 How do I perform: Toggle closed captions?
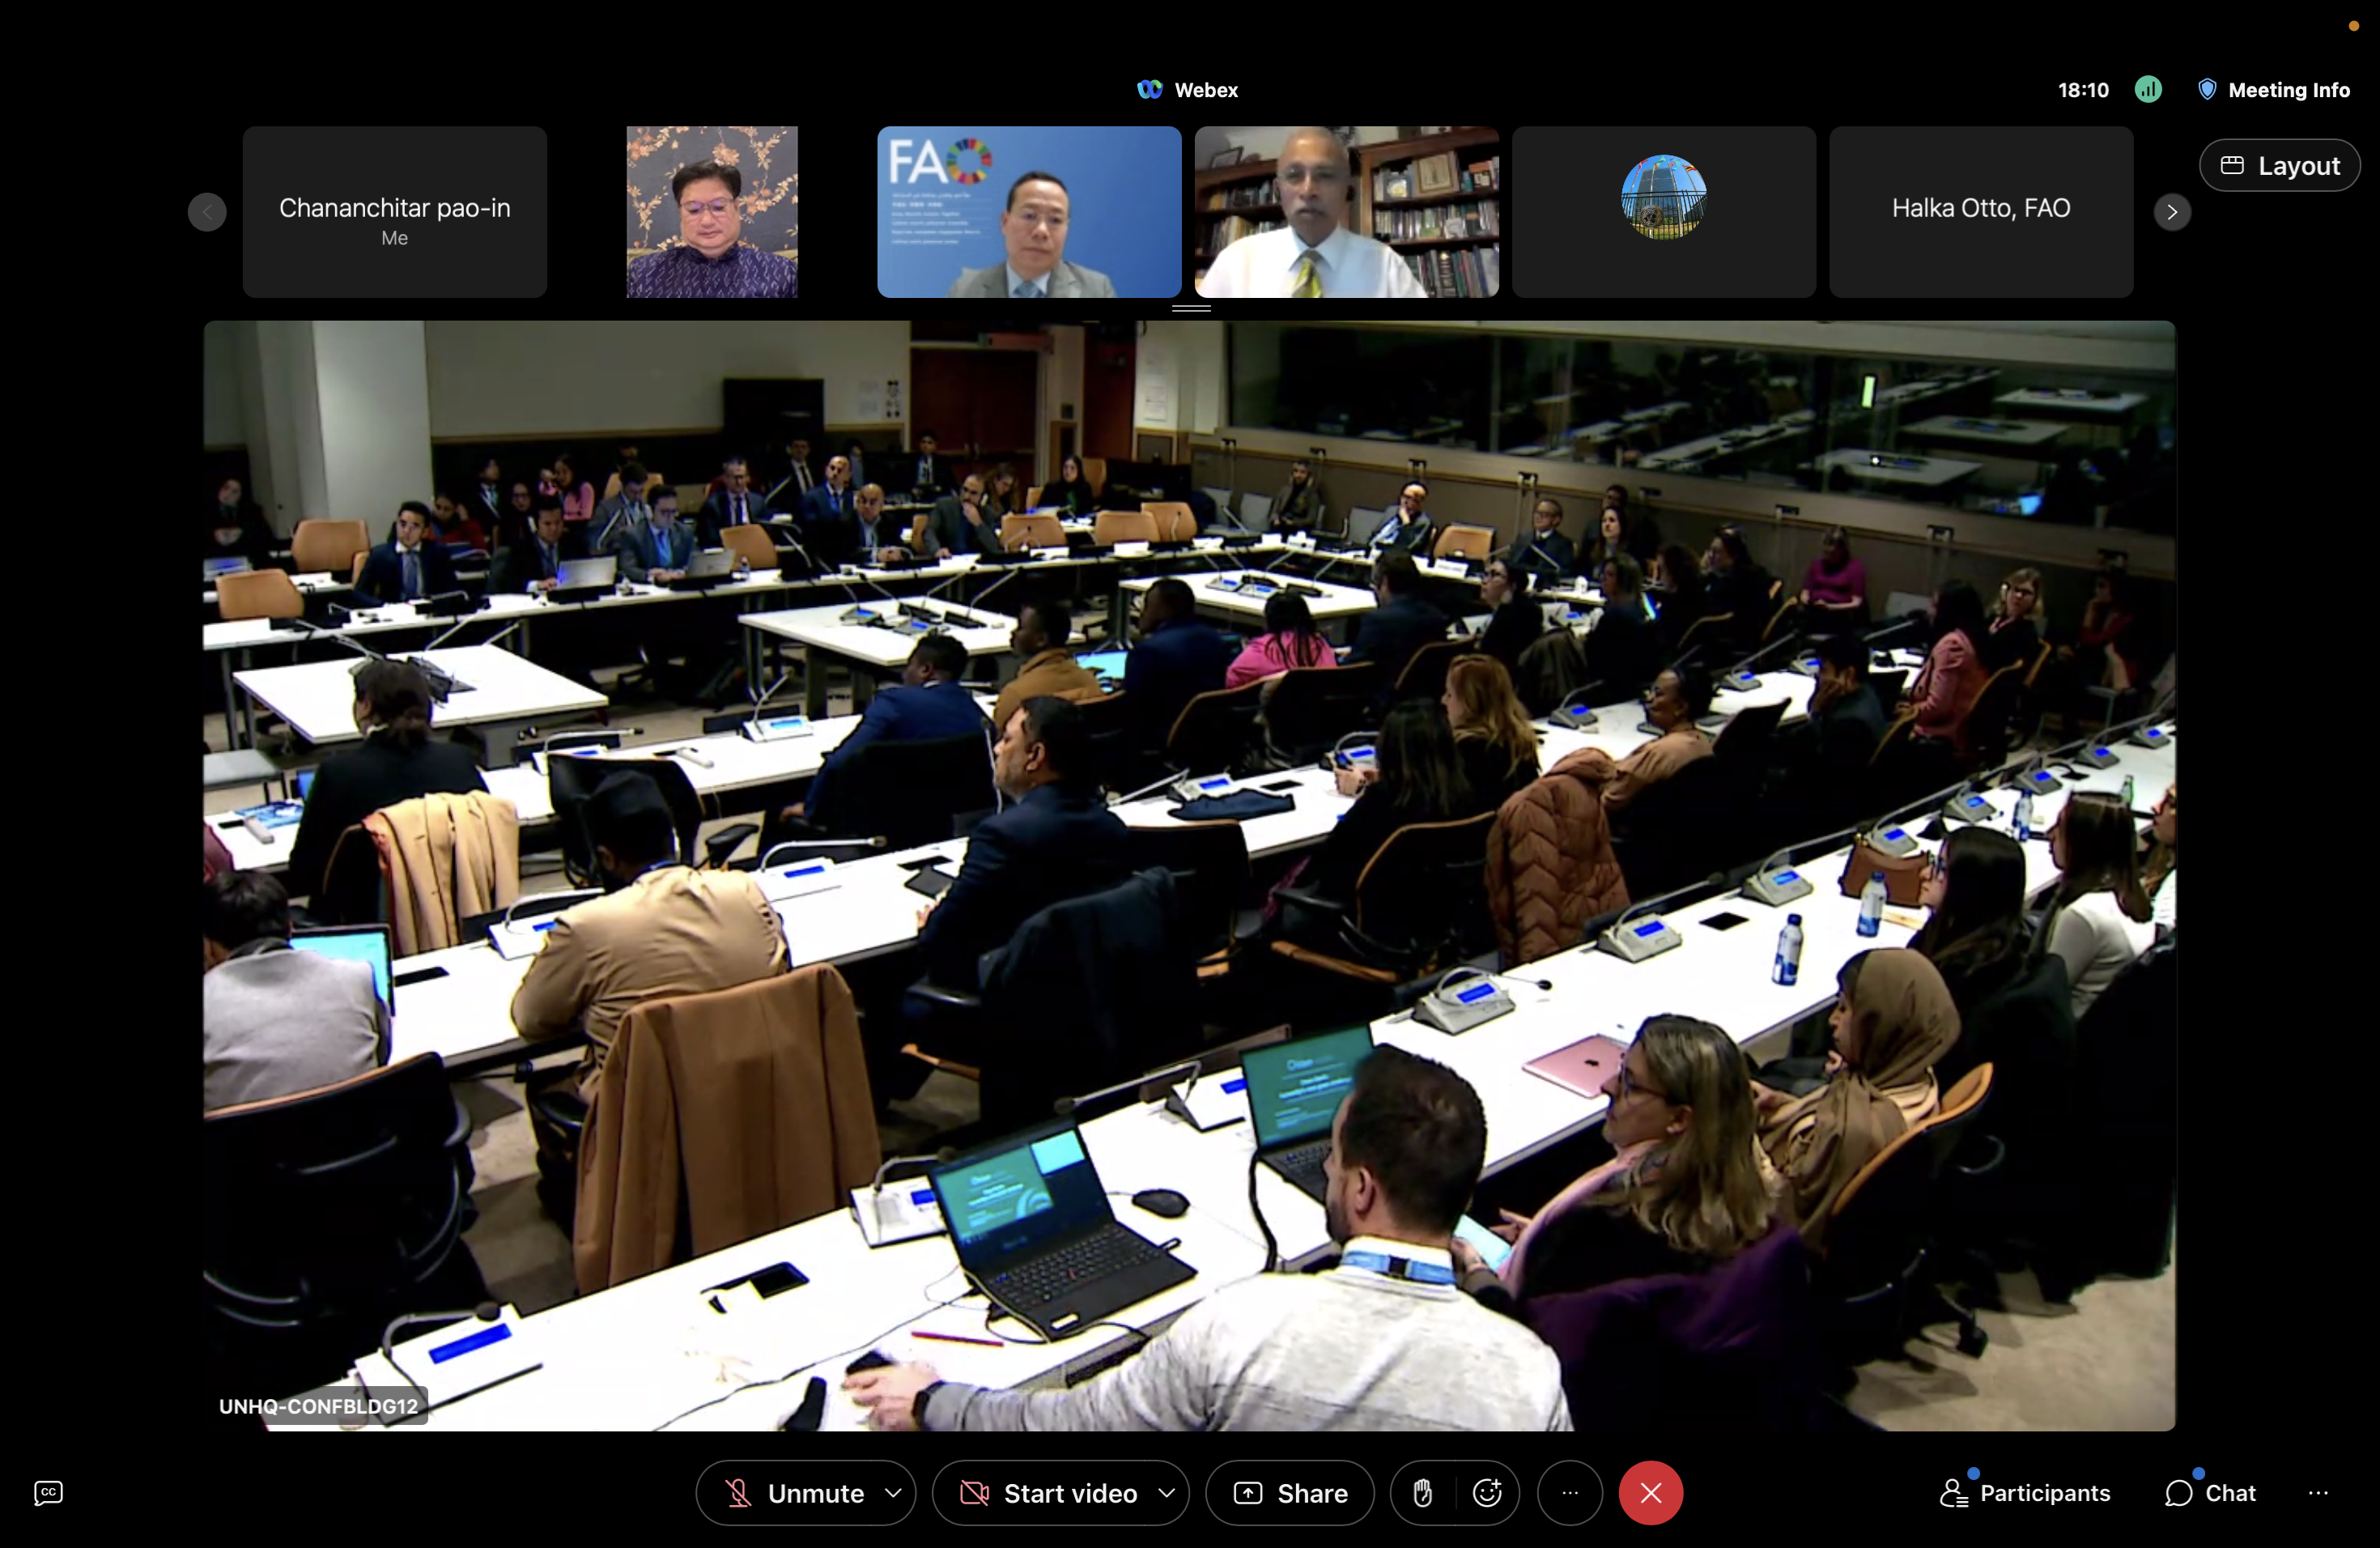point(48,1492)
